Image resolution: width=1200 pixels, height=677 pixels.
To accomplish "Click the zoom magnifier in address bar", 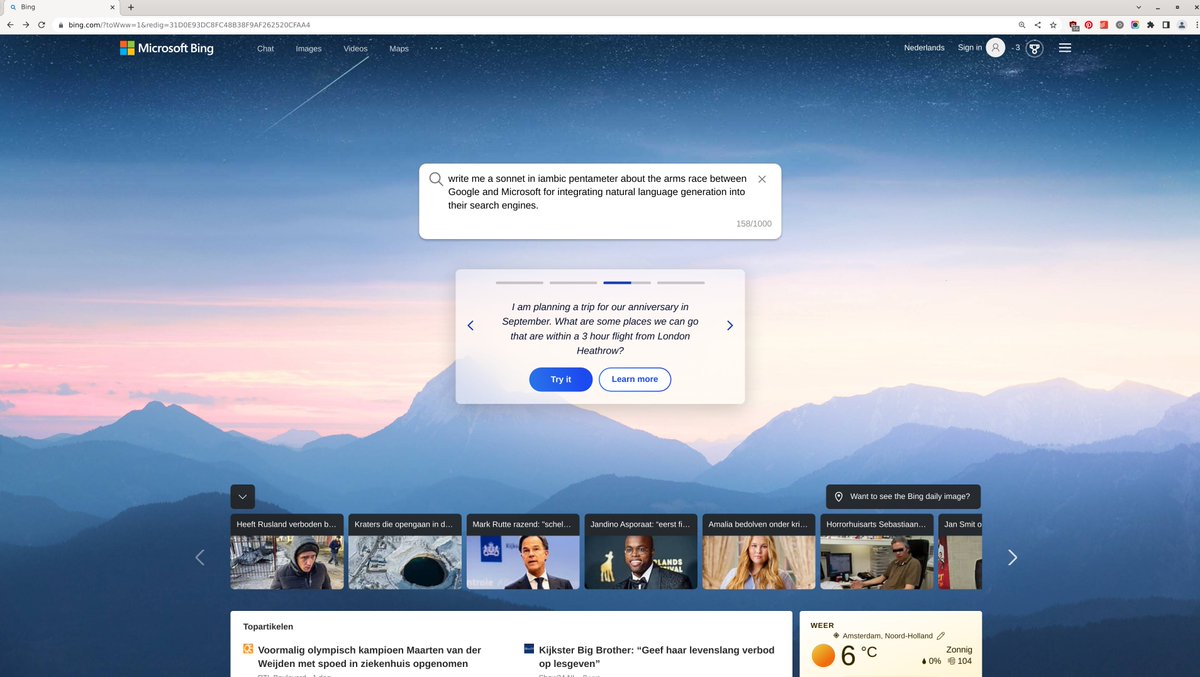I will pos(1021,24).
